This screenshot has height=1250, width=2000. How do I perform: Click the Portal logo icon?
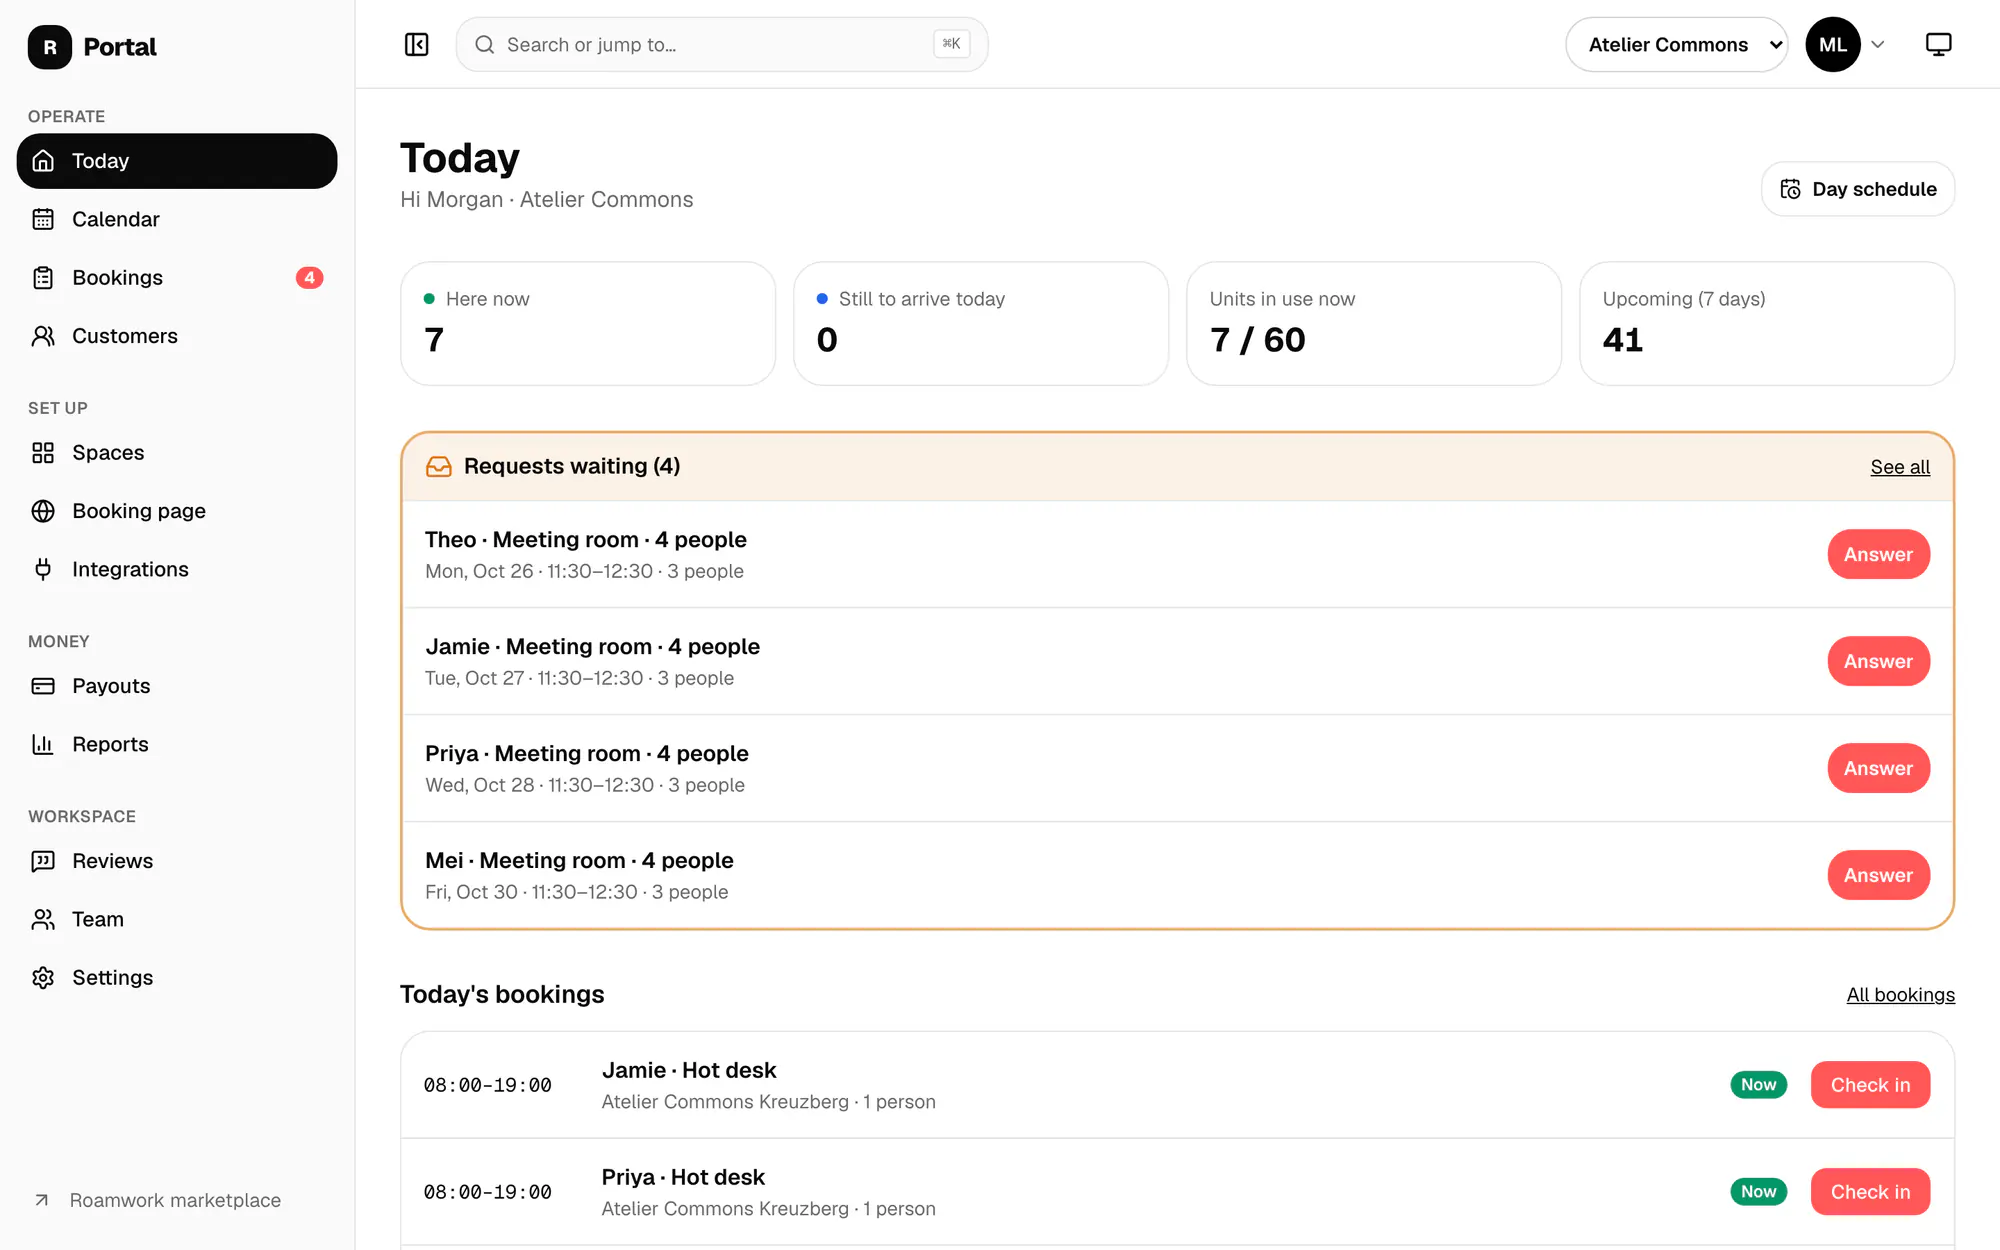point(50,47)
